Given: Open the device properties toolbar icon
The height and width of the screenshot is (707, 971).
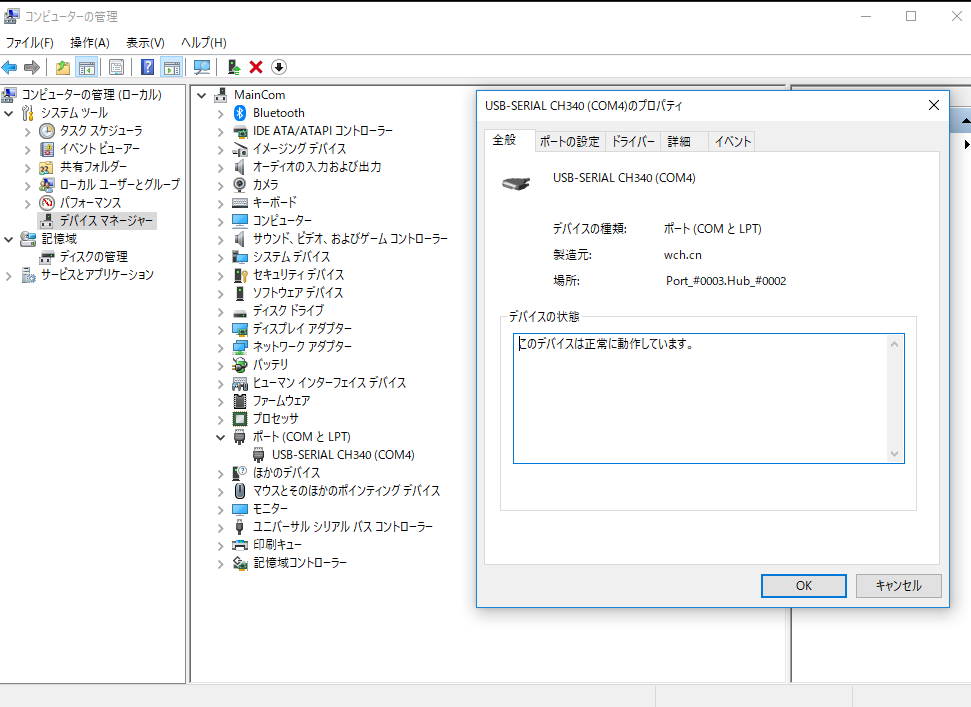Looking at the screenshot, I should coord(116,67).
